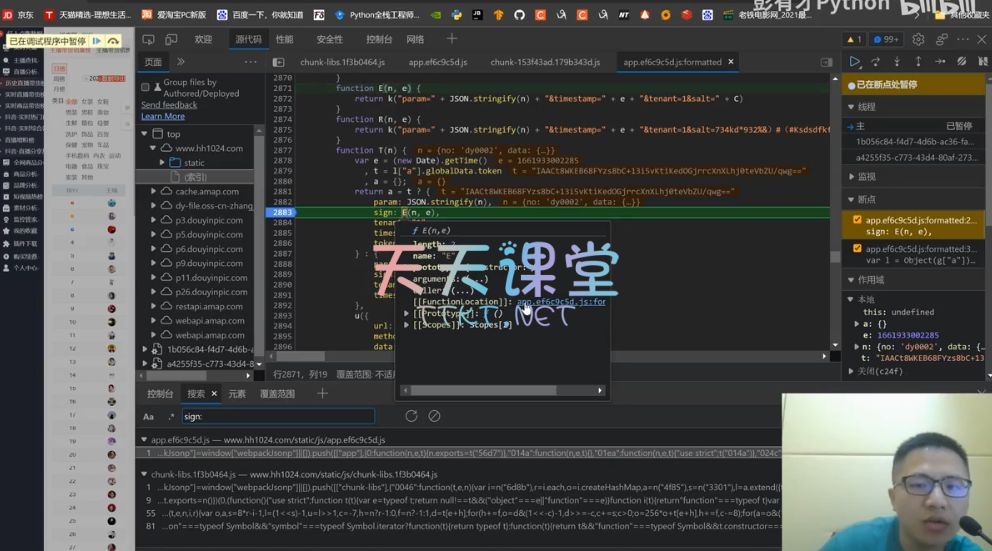Click the clear search results icon
992x551 pixels.
[x=434, y=416]
